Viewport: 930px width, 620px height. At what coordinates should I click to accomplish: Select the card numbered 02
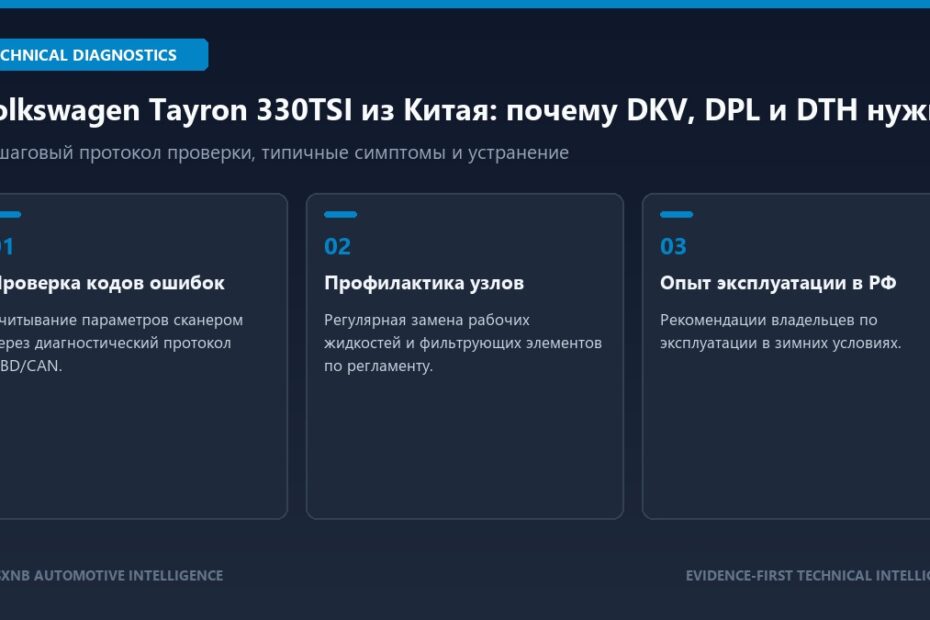[465, 356]
